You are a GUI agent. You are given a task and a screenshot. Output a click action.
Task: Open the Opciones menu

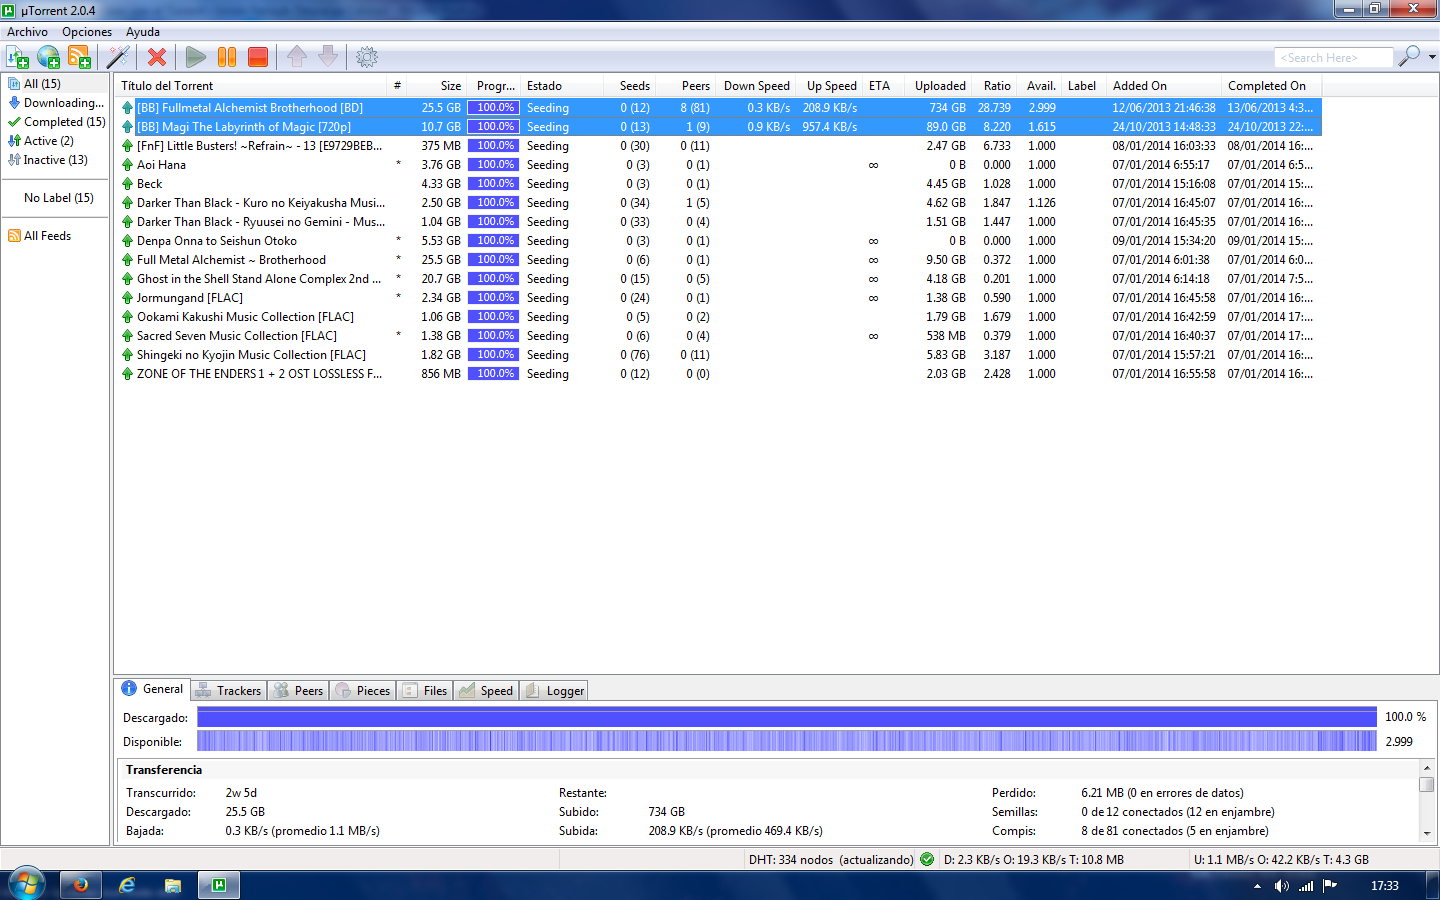(87, 32)
